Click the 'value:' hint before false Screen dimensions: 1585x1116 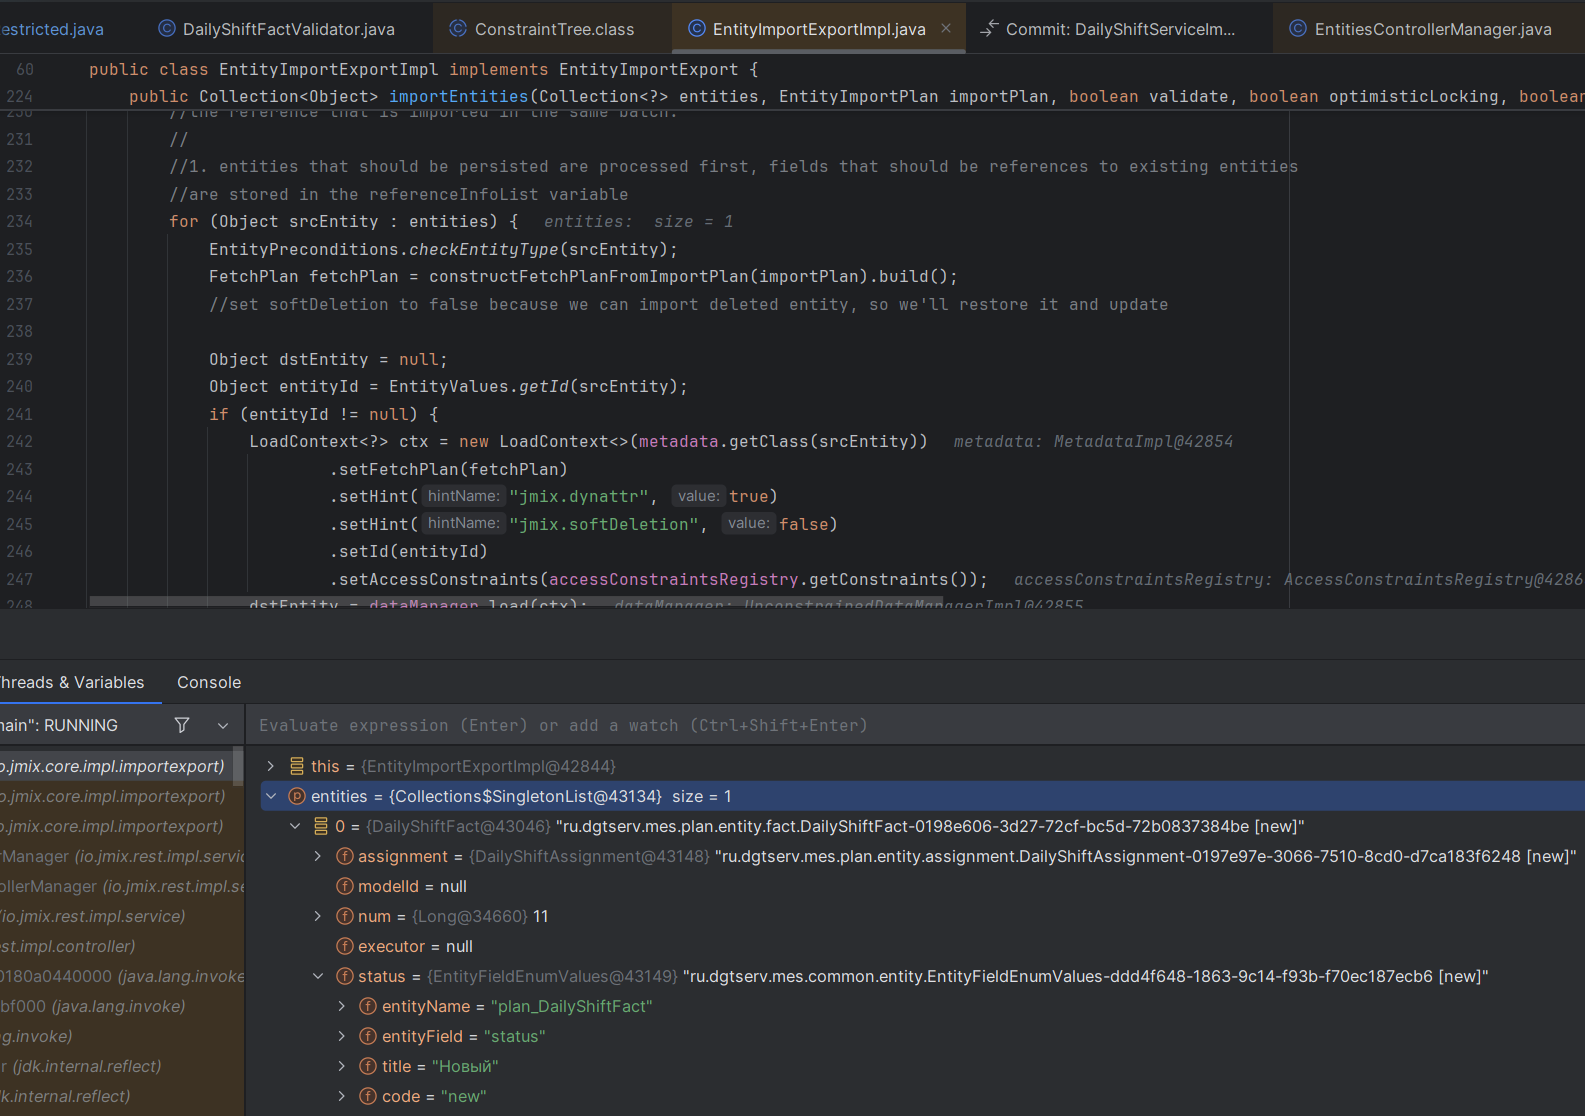point(749,523)
